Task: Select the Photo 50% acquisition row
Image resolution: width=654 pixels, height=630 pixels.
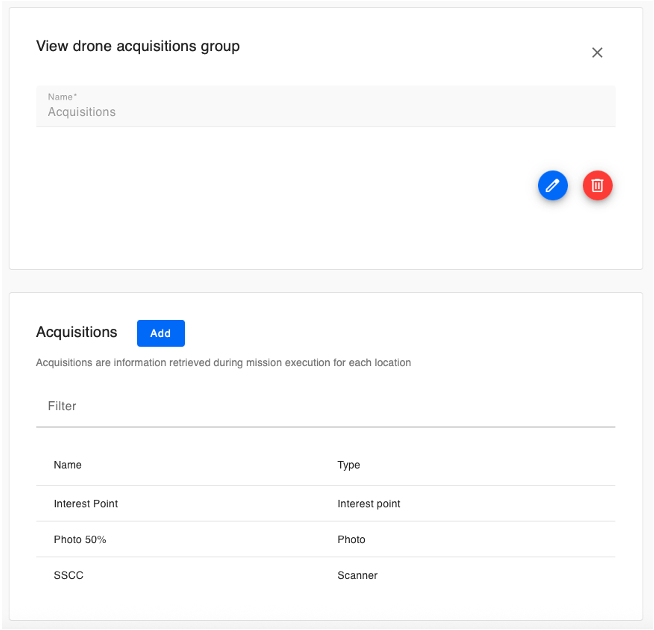Action: [x=80, y=540]
